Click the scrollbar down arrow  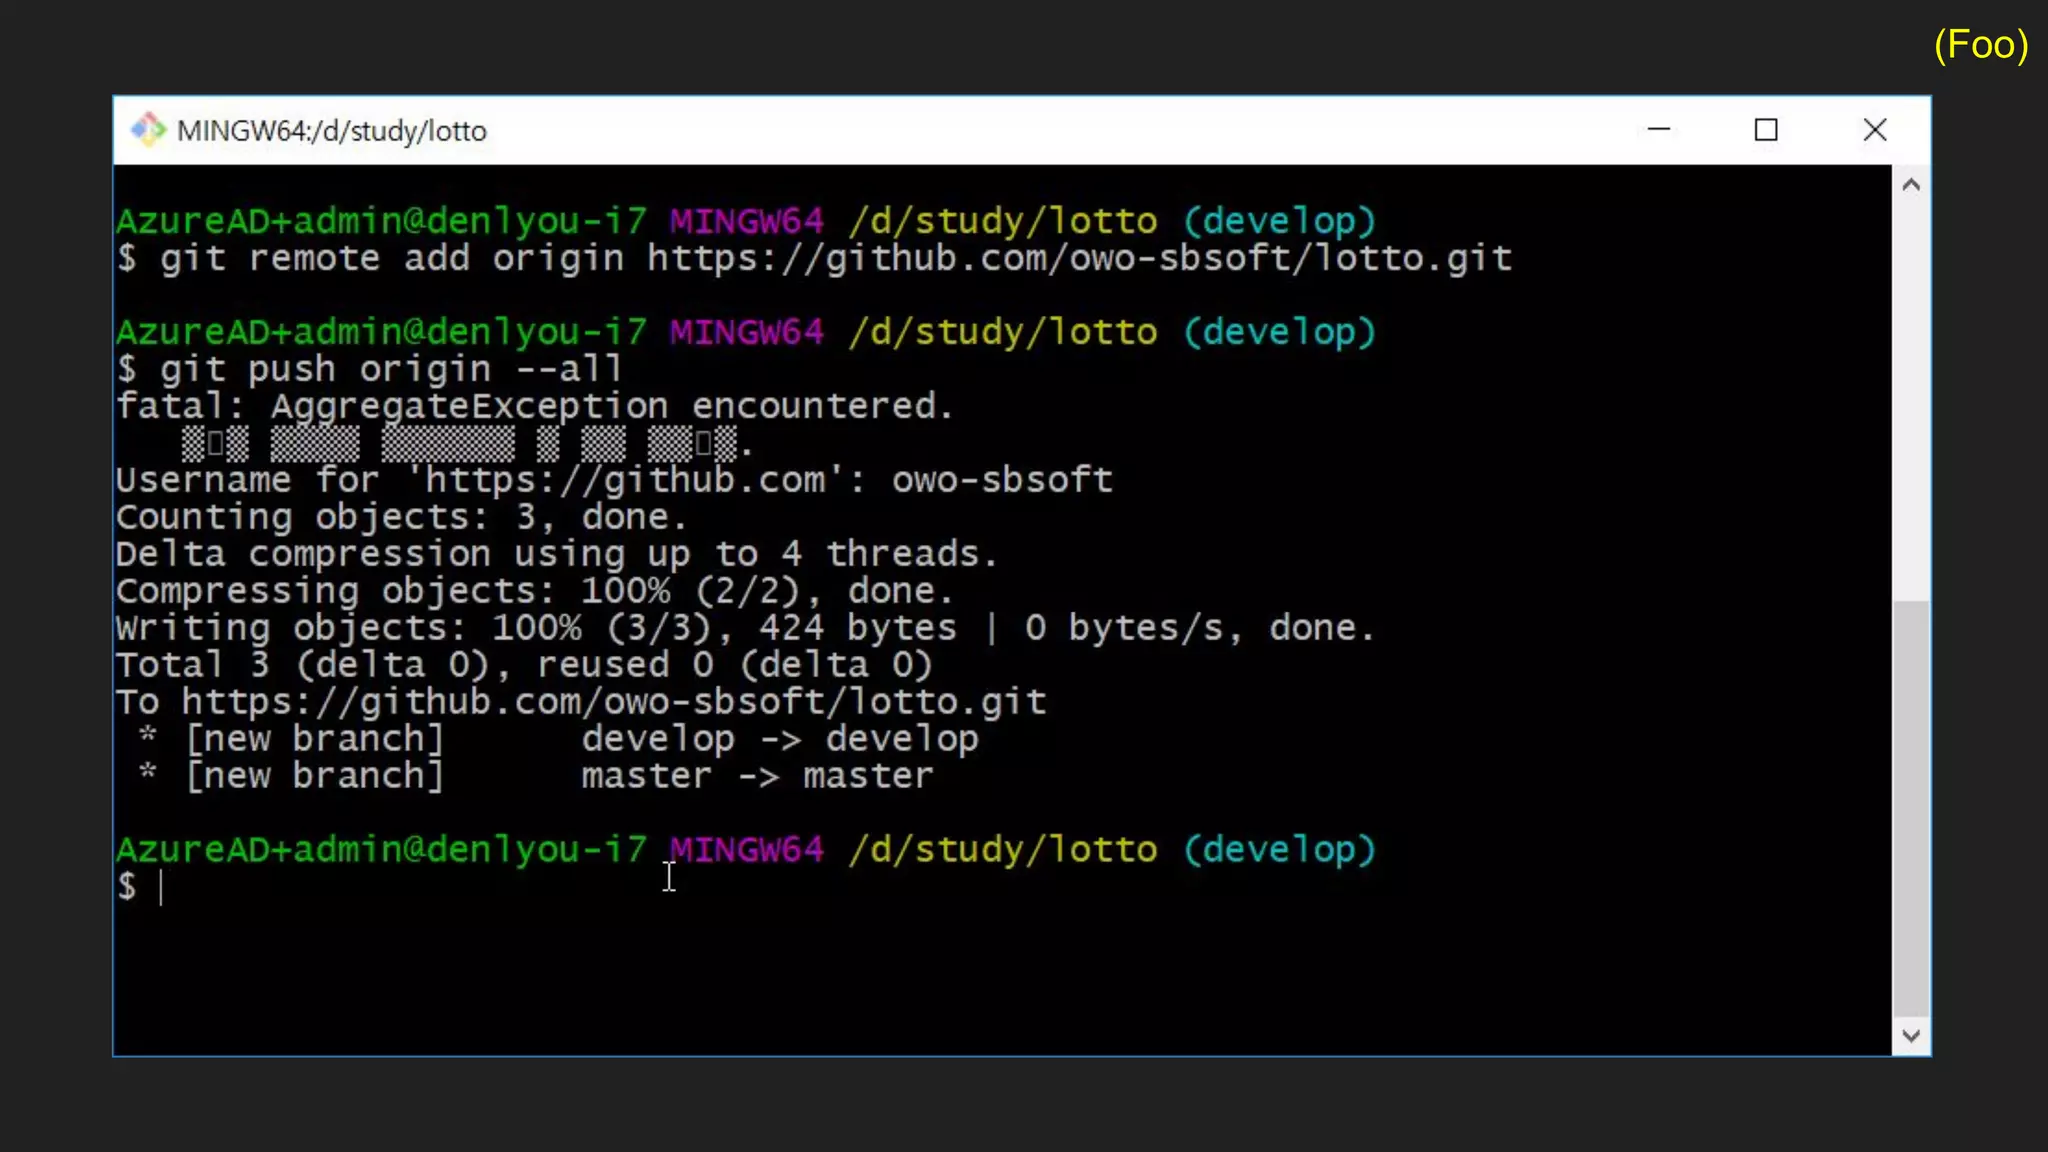tap(1911, 1036)
